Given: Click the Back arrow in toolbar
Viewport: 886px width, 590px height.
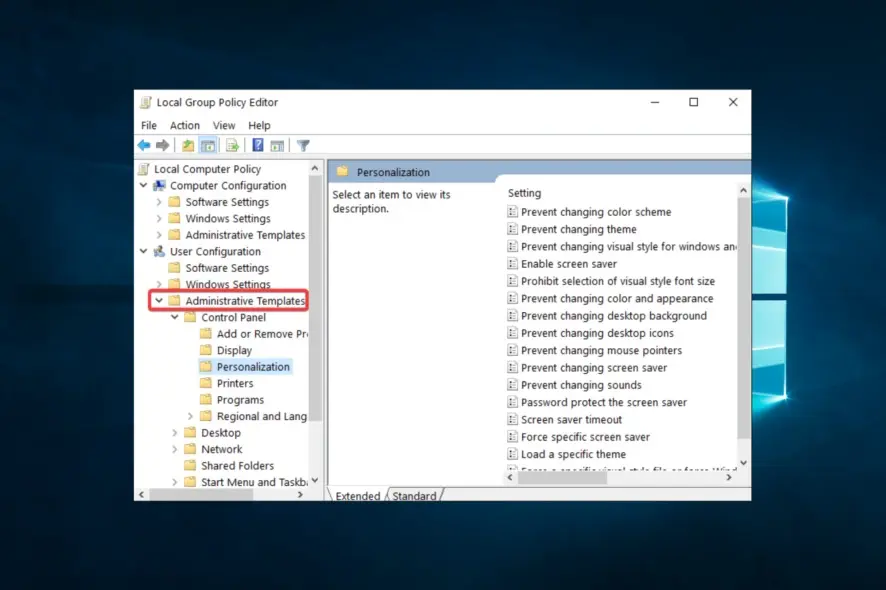Looking at the screenshot, I should point(144,146).
